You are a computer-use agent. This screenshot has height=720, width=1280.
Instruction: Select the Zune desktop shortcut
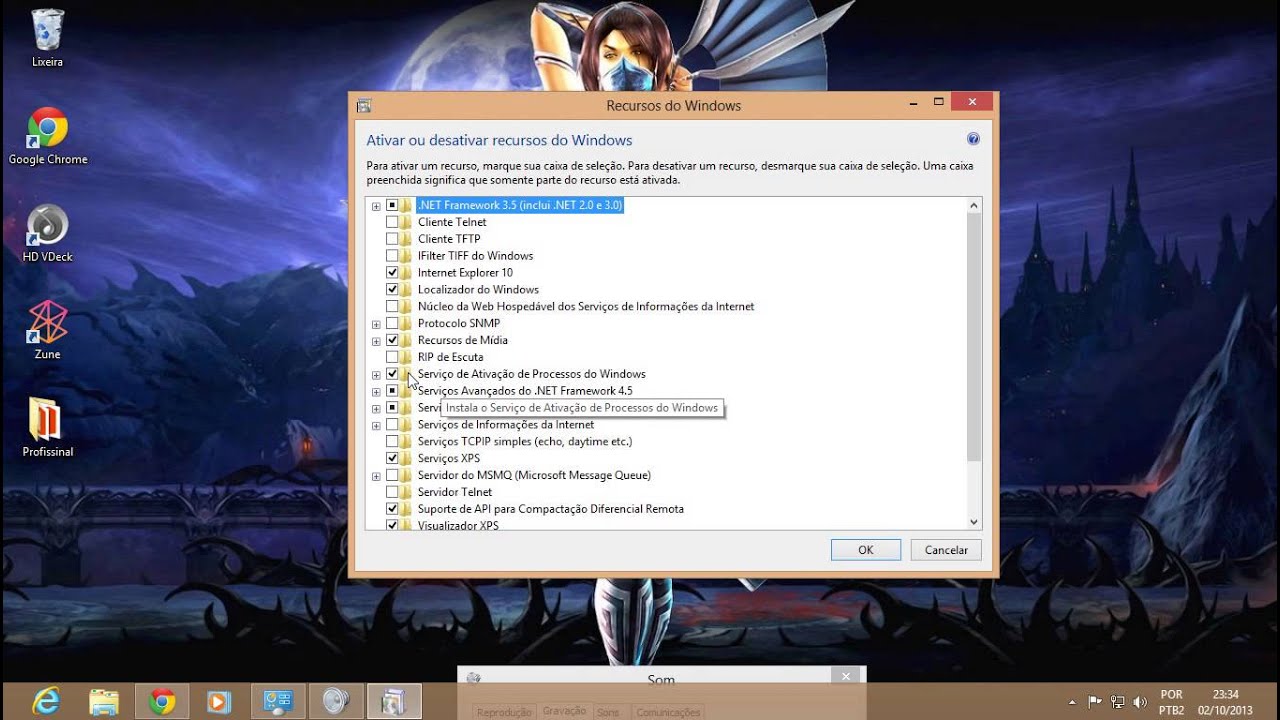[47, 330]
